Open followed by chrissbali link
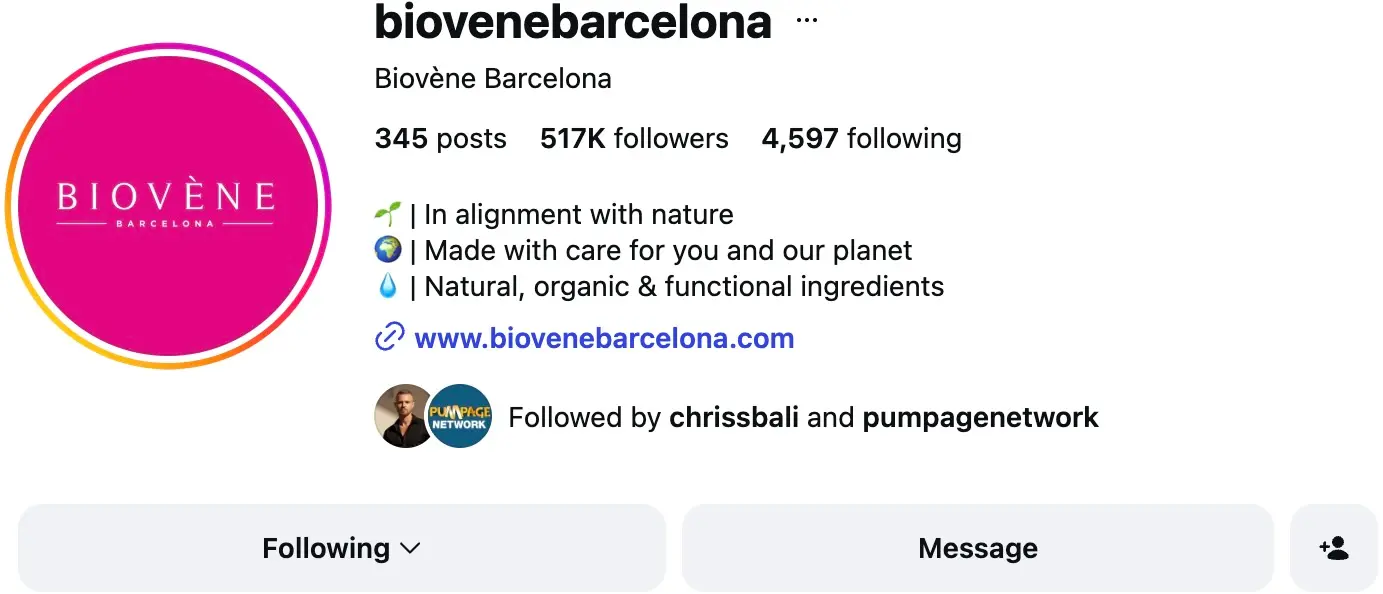Screen dimensions: 1383x594 (734, 417)
